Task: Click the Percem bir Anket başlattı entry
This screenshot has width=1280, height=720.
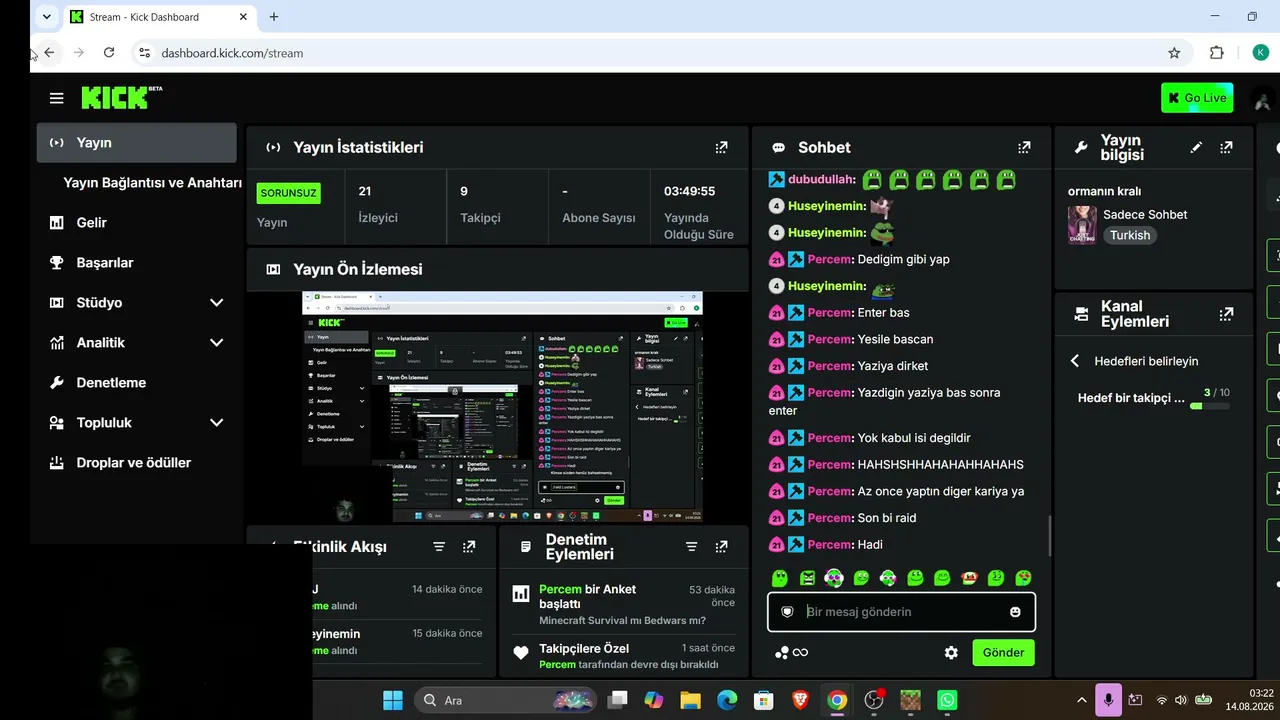Action: pos(623,605)
